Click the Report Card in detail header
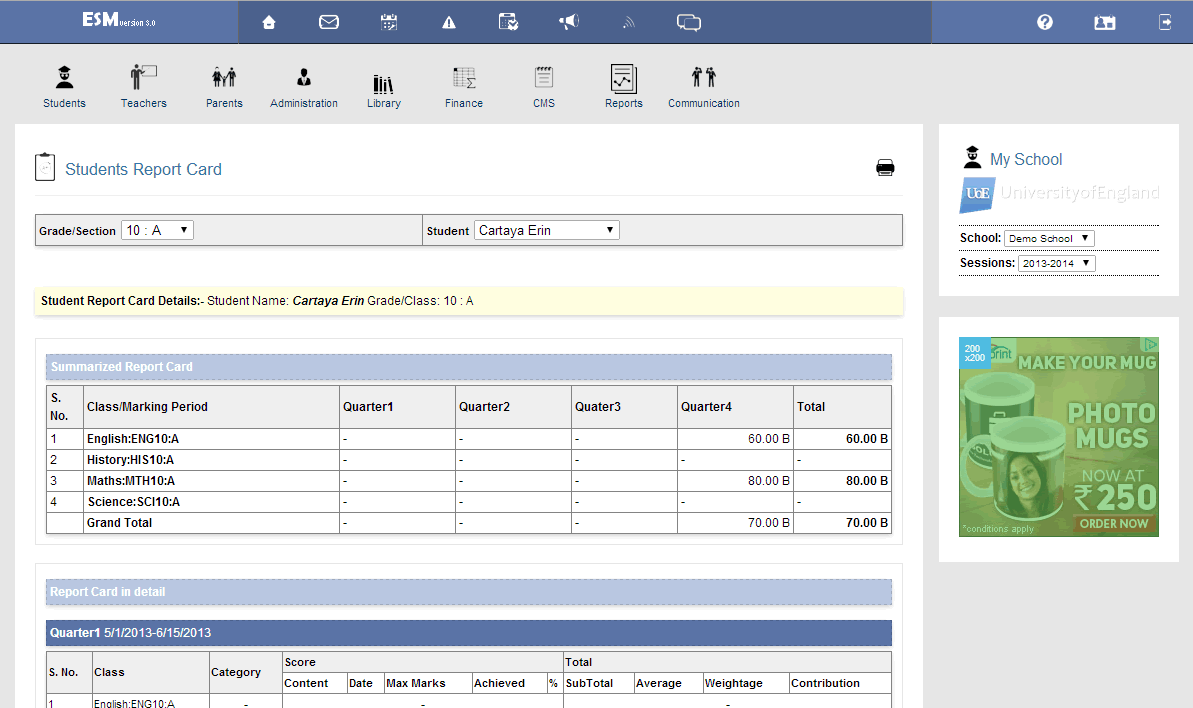Image resolution: width=1193 pixels, height=708 pixels. (469, 592)
